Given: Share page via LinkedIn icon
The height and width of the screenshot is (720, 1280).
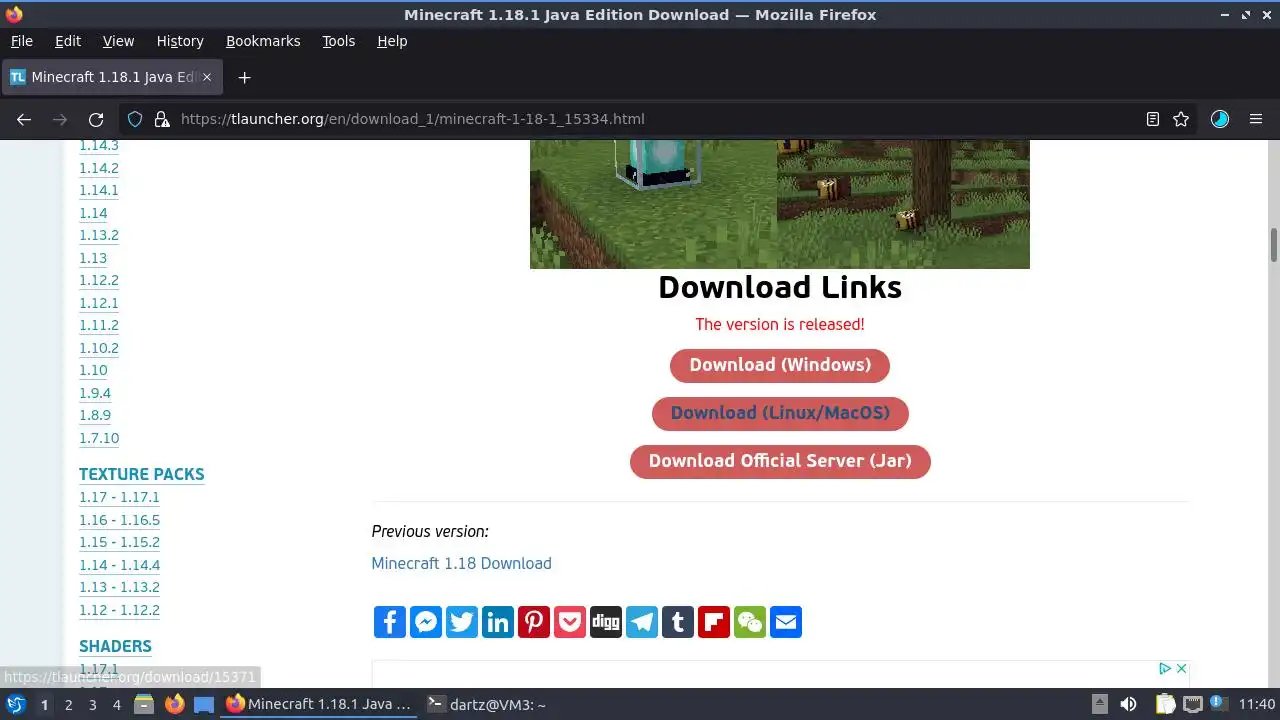Looking at the screenshot, I should (x=498, y=622).
